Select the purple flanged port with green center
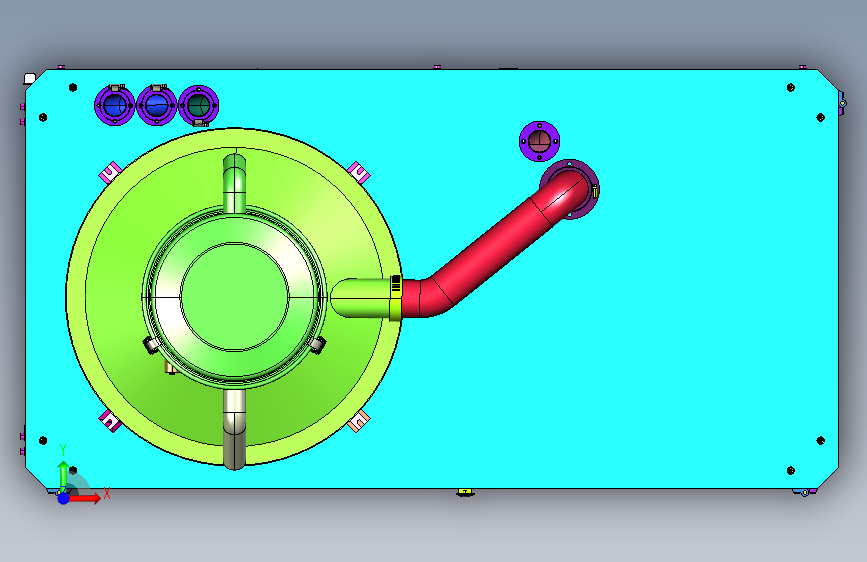The image size is (867, 562). 199,105
